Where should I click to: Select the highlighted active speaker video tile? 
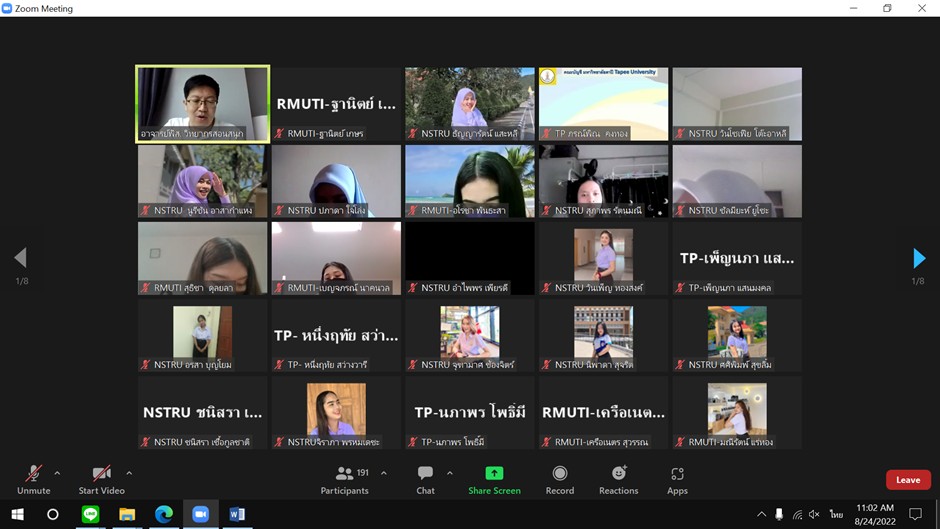coord(203,104)
